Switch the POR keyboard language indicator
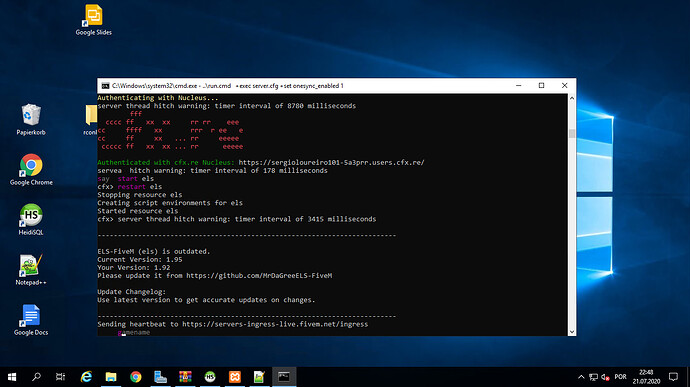Viewport: 690px width, 387px height. coord(620,377)
